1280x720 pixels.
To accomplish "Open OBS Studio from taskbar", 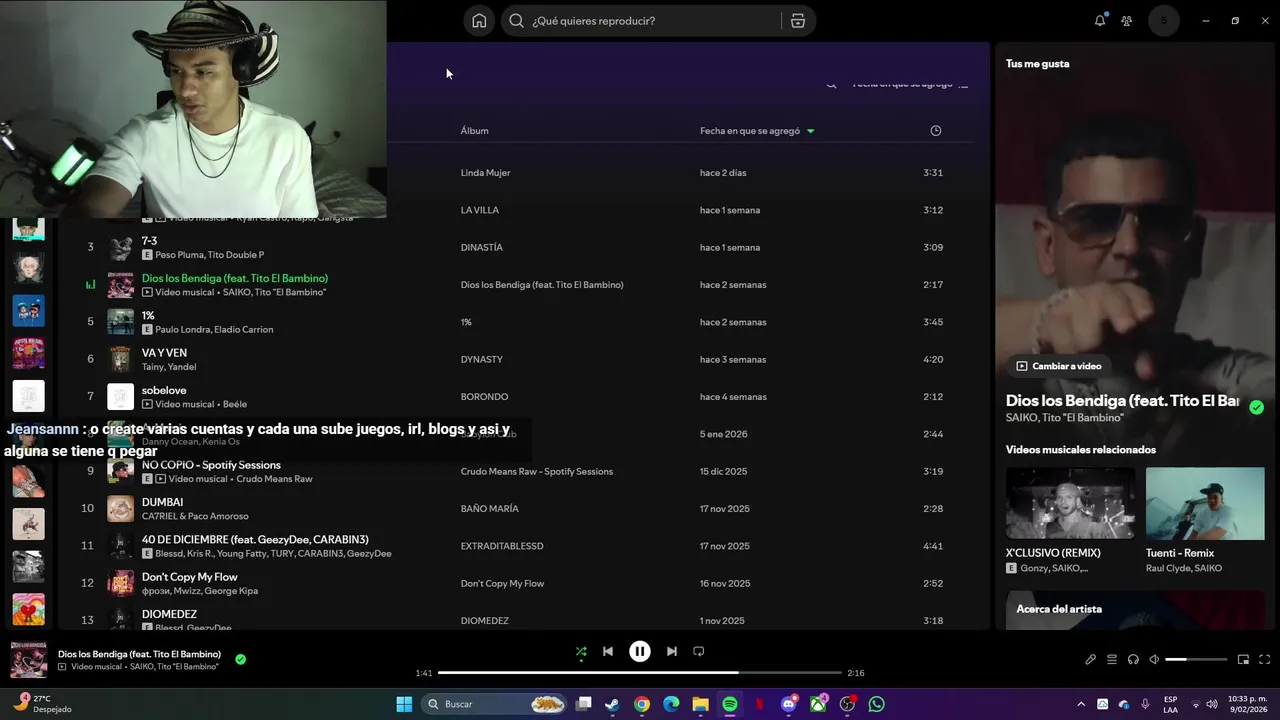I will [x=848, y=704].
